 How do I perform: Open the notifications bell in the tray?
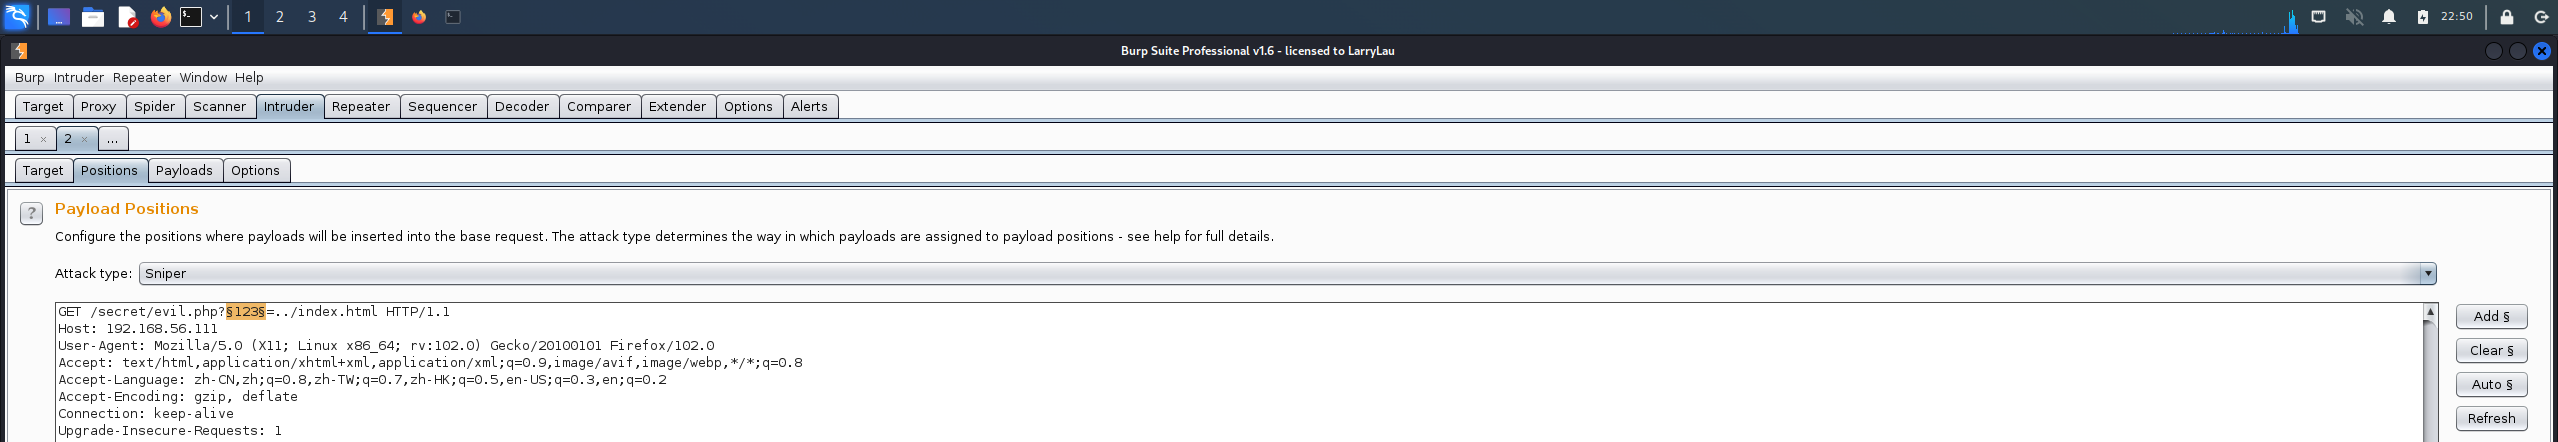point(2389,17)
